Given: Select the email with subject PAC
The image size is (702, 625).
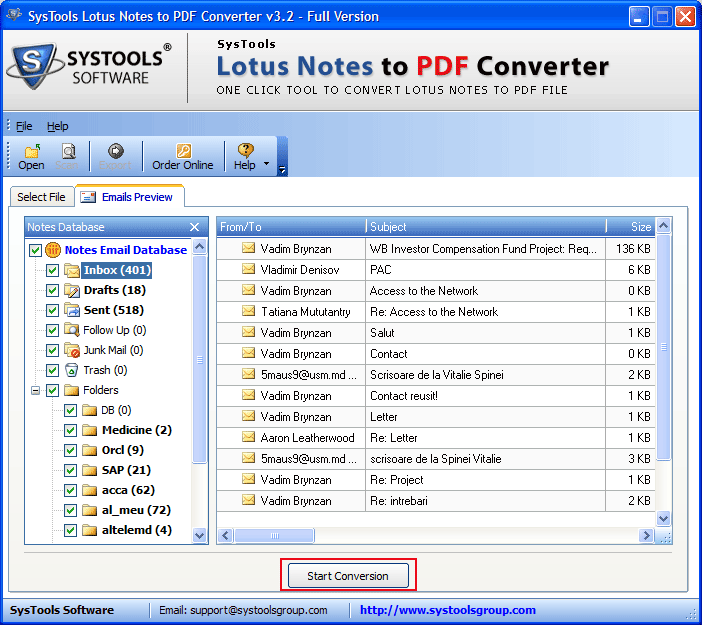Looking at the screenshot, I should [x=436, y=270].
